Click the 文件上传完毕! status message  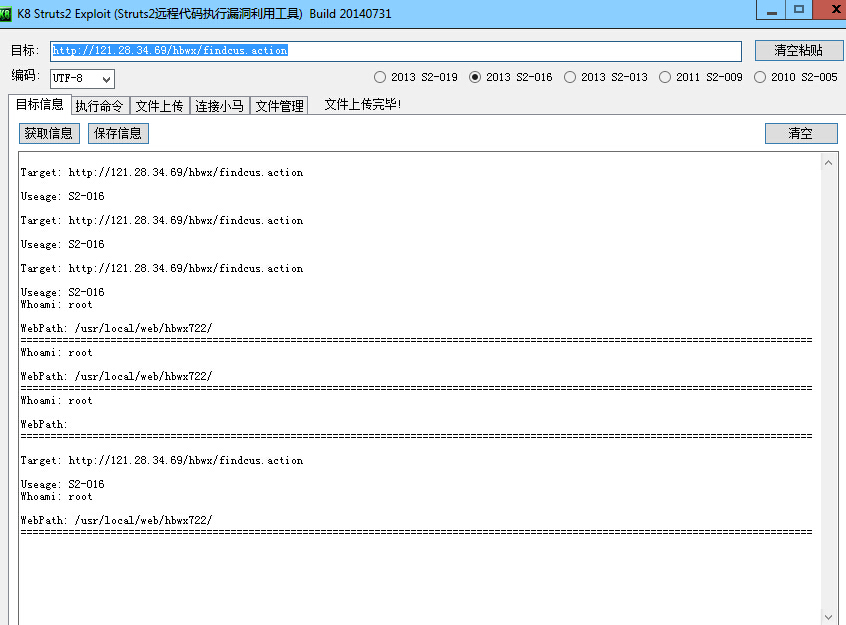click(363, 104)
